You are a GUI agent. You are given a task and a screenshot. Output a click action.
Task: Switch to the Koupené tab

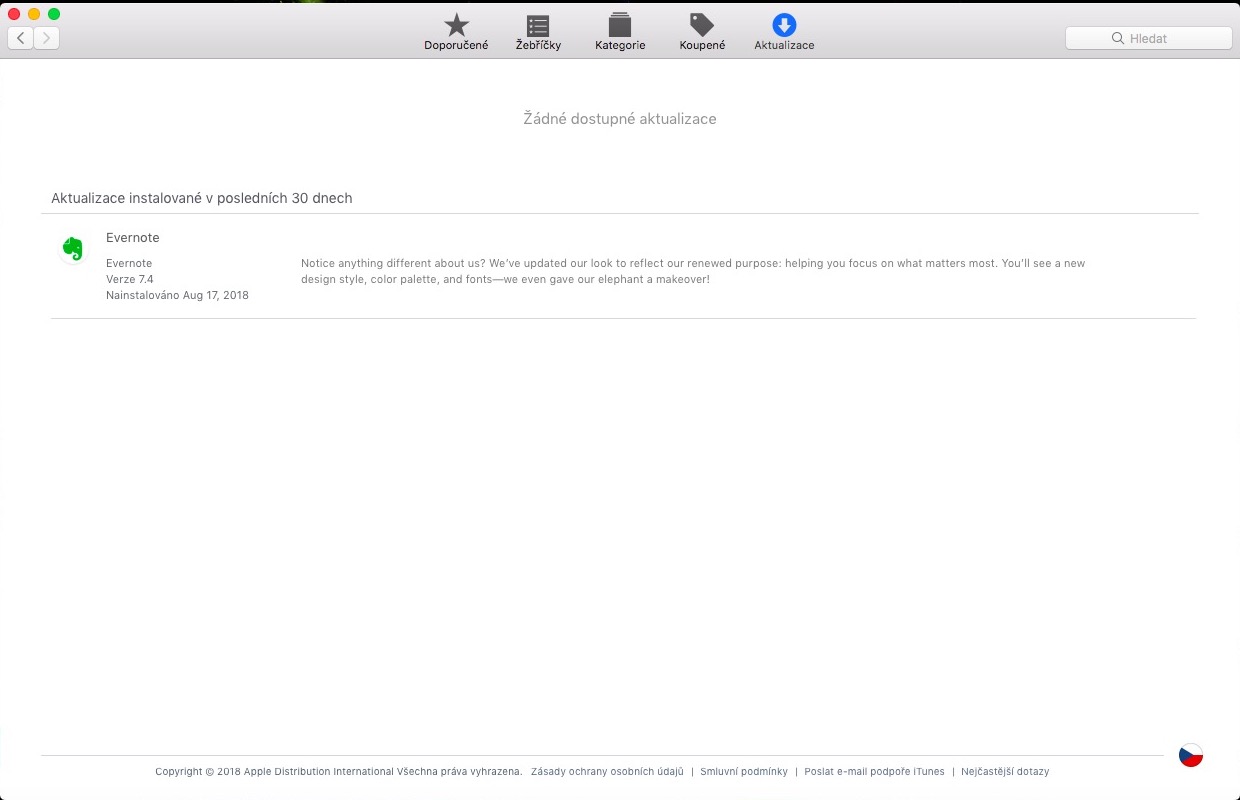click(701, 32)
